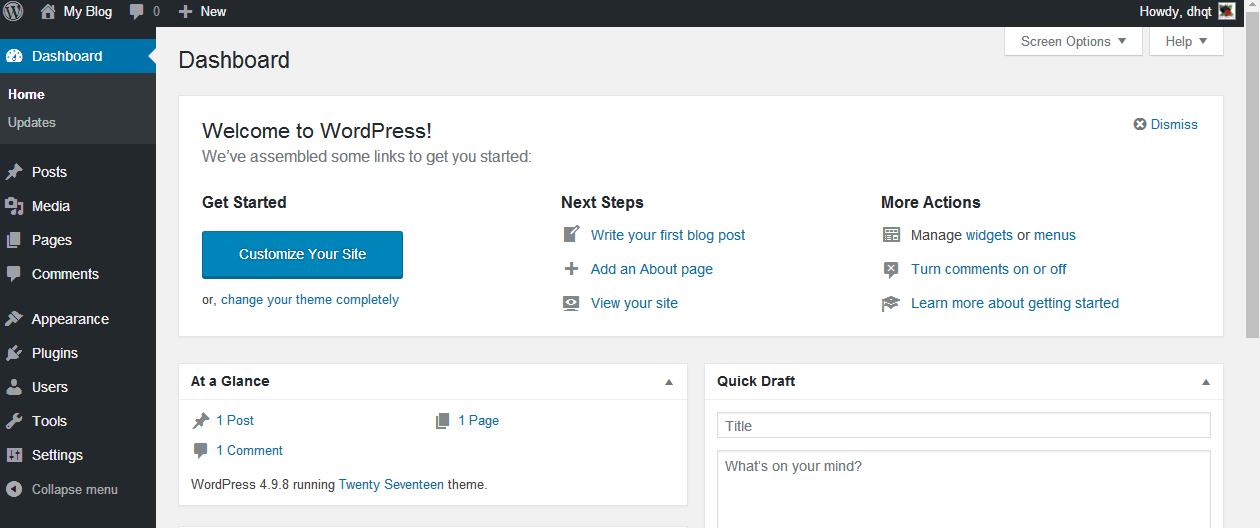Click the WordPress logo in admin bar

coord(13,12)
